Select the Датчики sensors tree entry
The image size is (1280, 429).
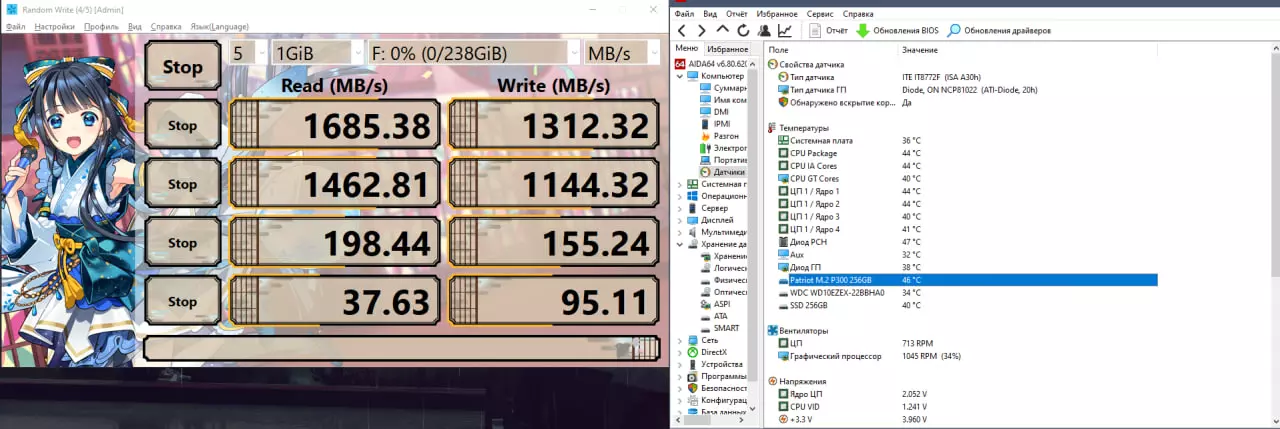click(x=723, y=172)
